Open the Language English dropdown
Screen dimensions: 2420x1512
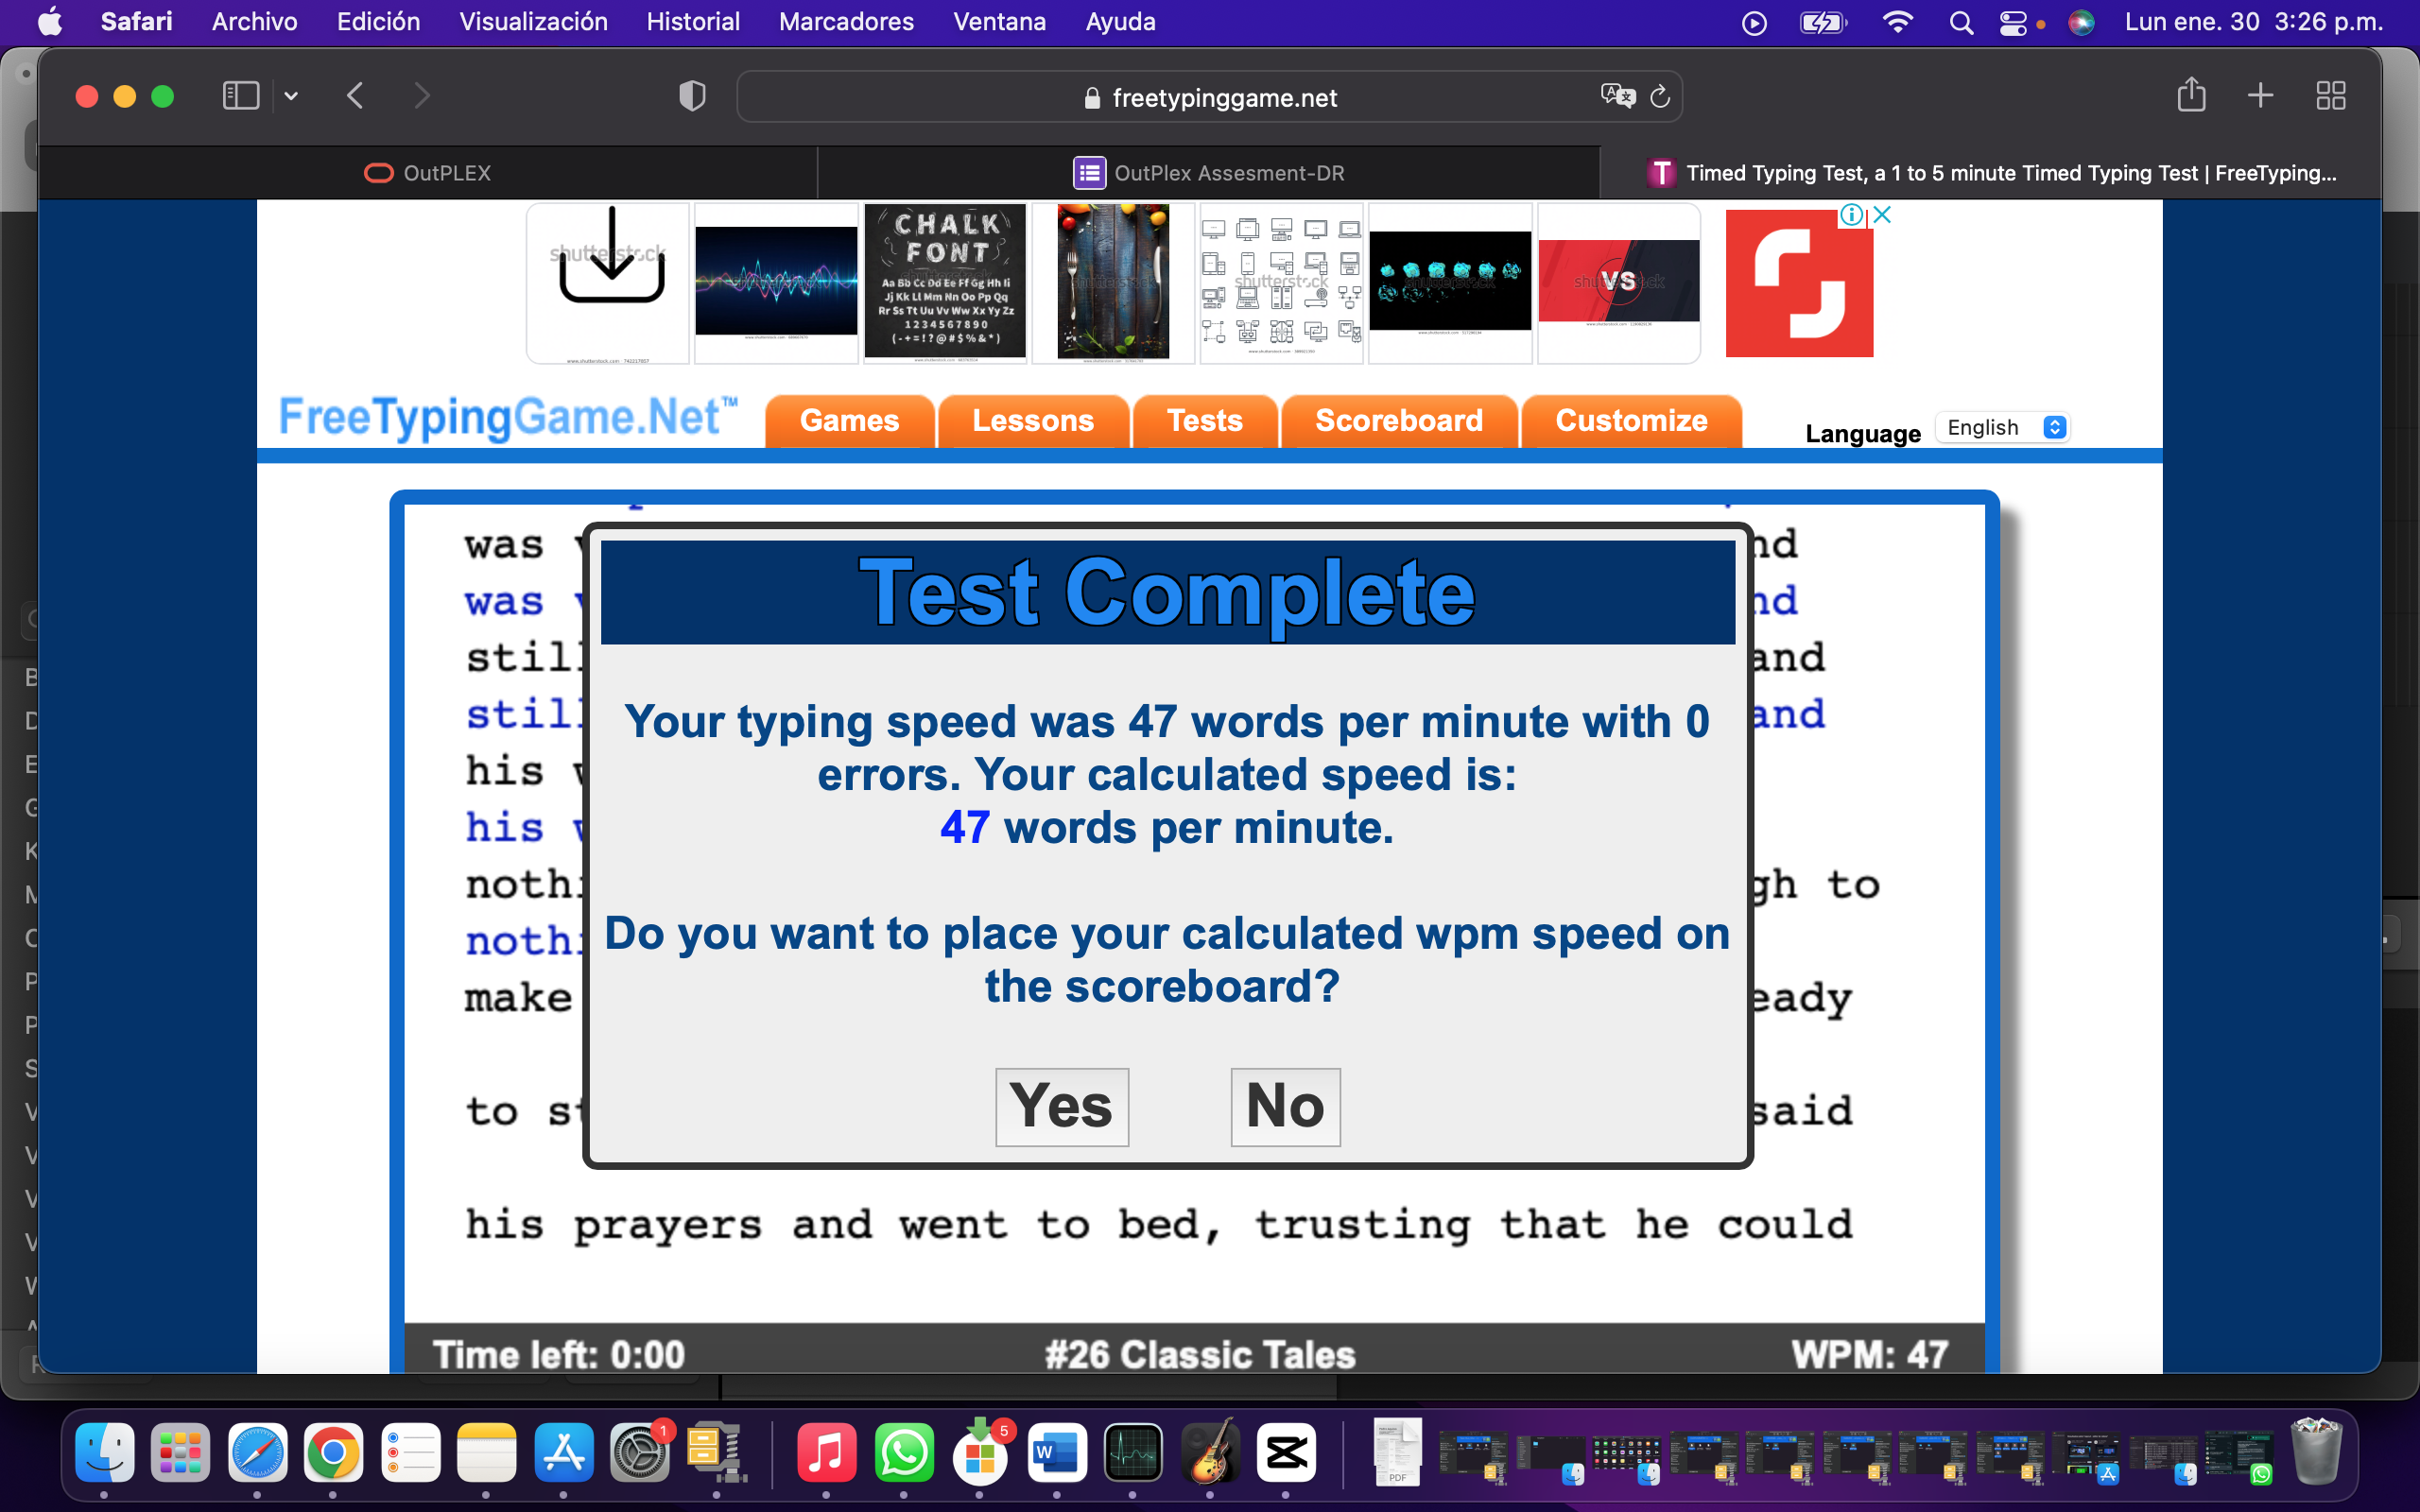[2002, 428]
